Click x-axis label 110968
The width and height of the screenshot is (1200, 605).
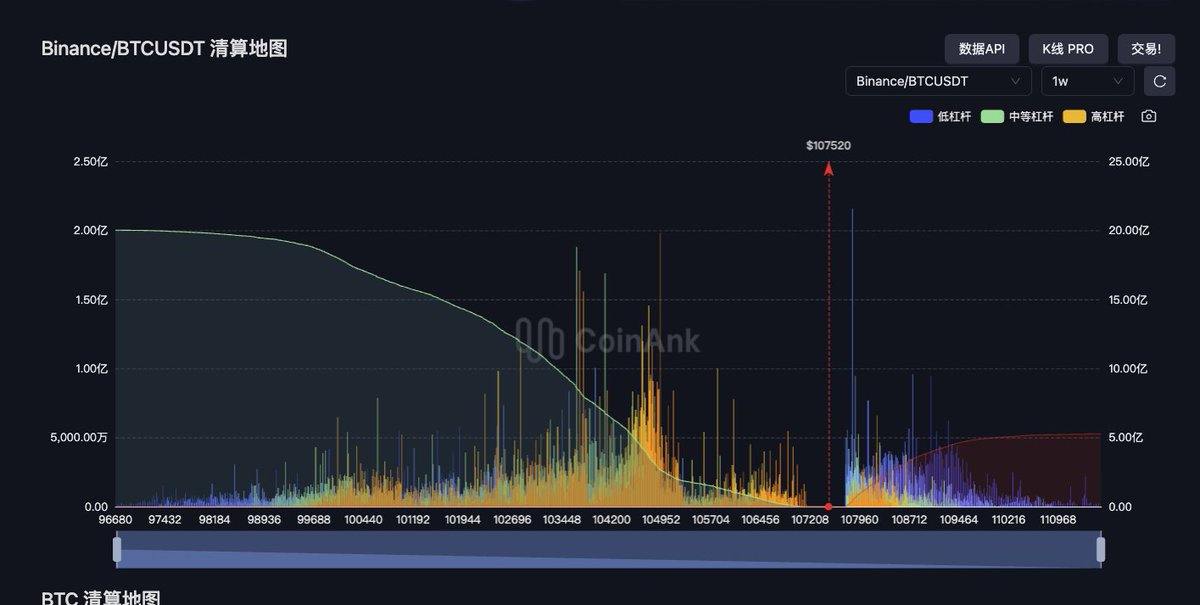point(1059,520)
